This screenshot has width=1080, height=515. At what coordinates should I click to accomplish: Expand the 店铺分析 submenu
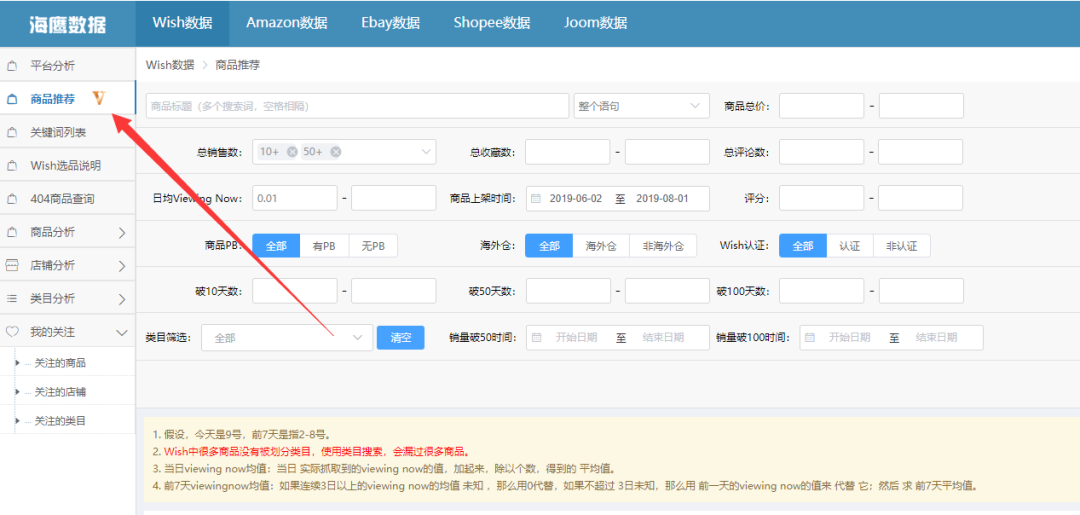click(x=122, y=266)
